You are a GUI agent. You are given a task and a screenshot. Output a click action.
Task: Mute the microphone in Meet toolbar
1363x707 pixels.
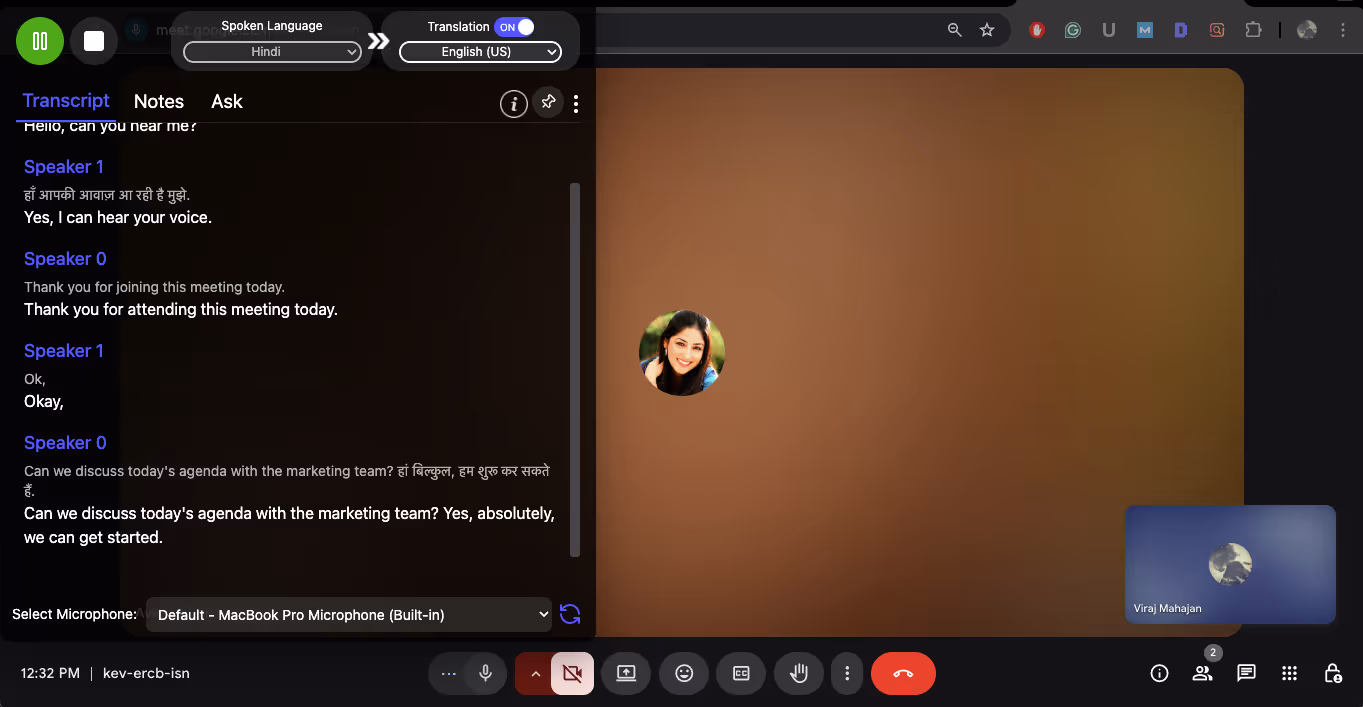[x=486, y=673]
